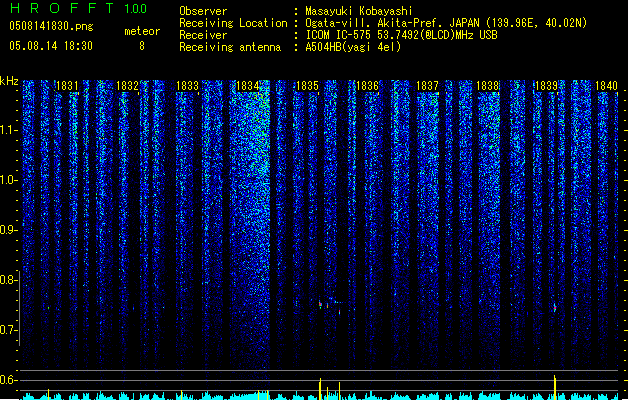Click the kHz axis unit label

point(9,81)
